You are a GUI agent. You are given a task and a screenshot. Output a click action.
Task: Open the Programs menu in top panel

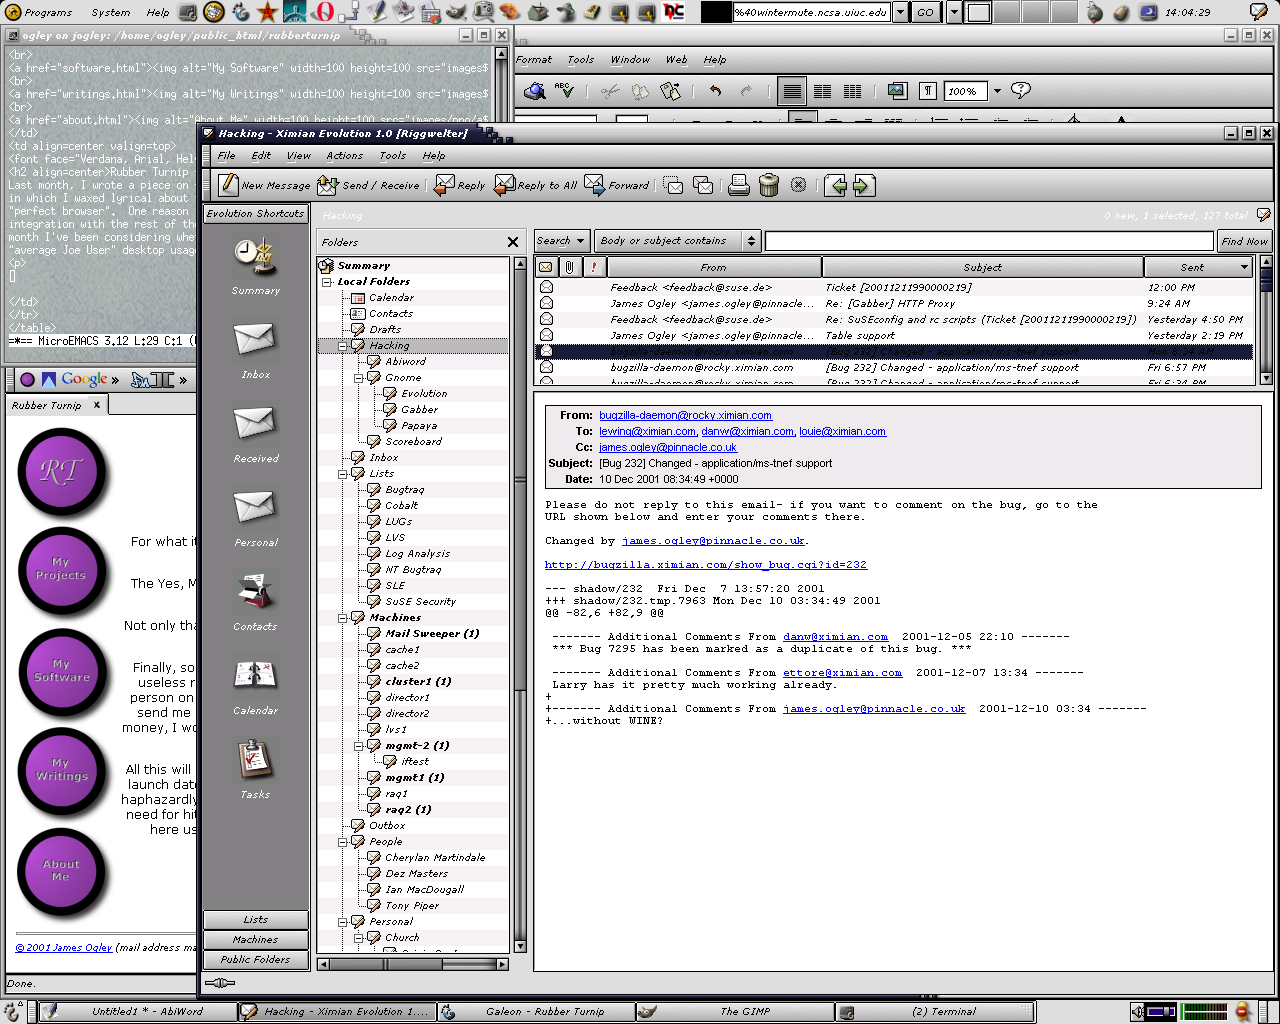[x=41, y=12]
